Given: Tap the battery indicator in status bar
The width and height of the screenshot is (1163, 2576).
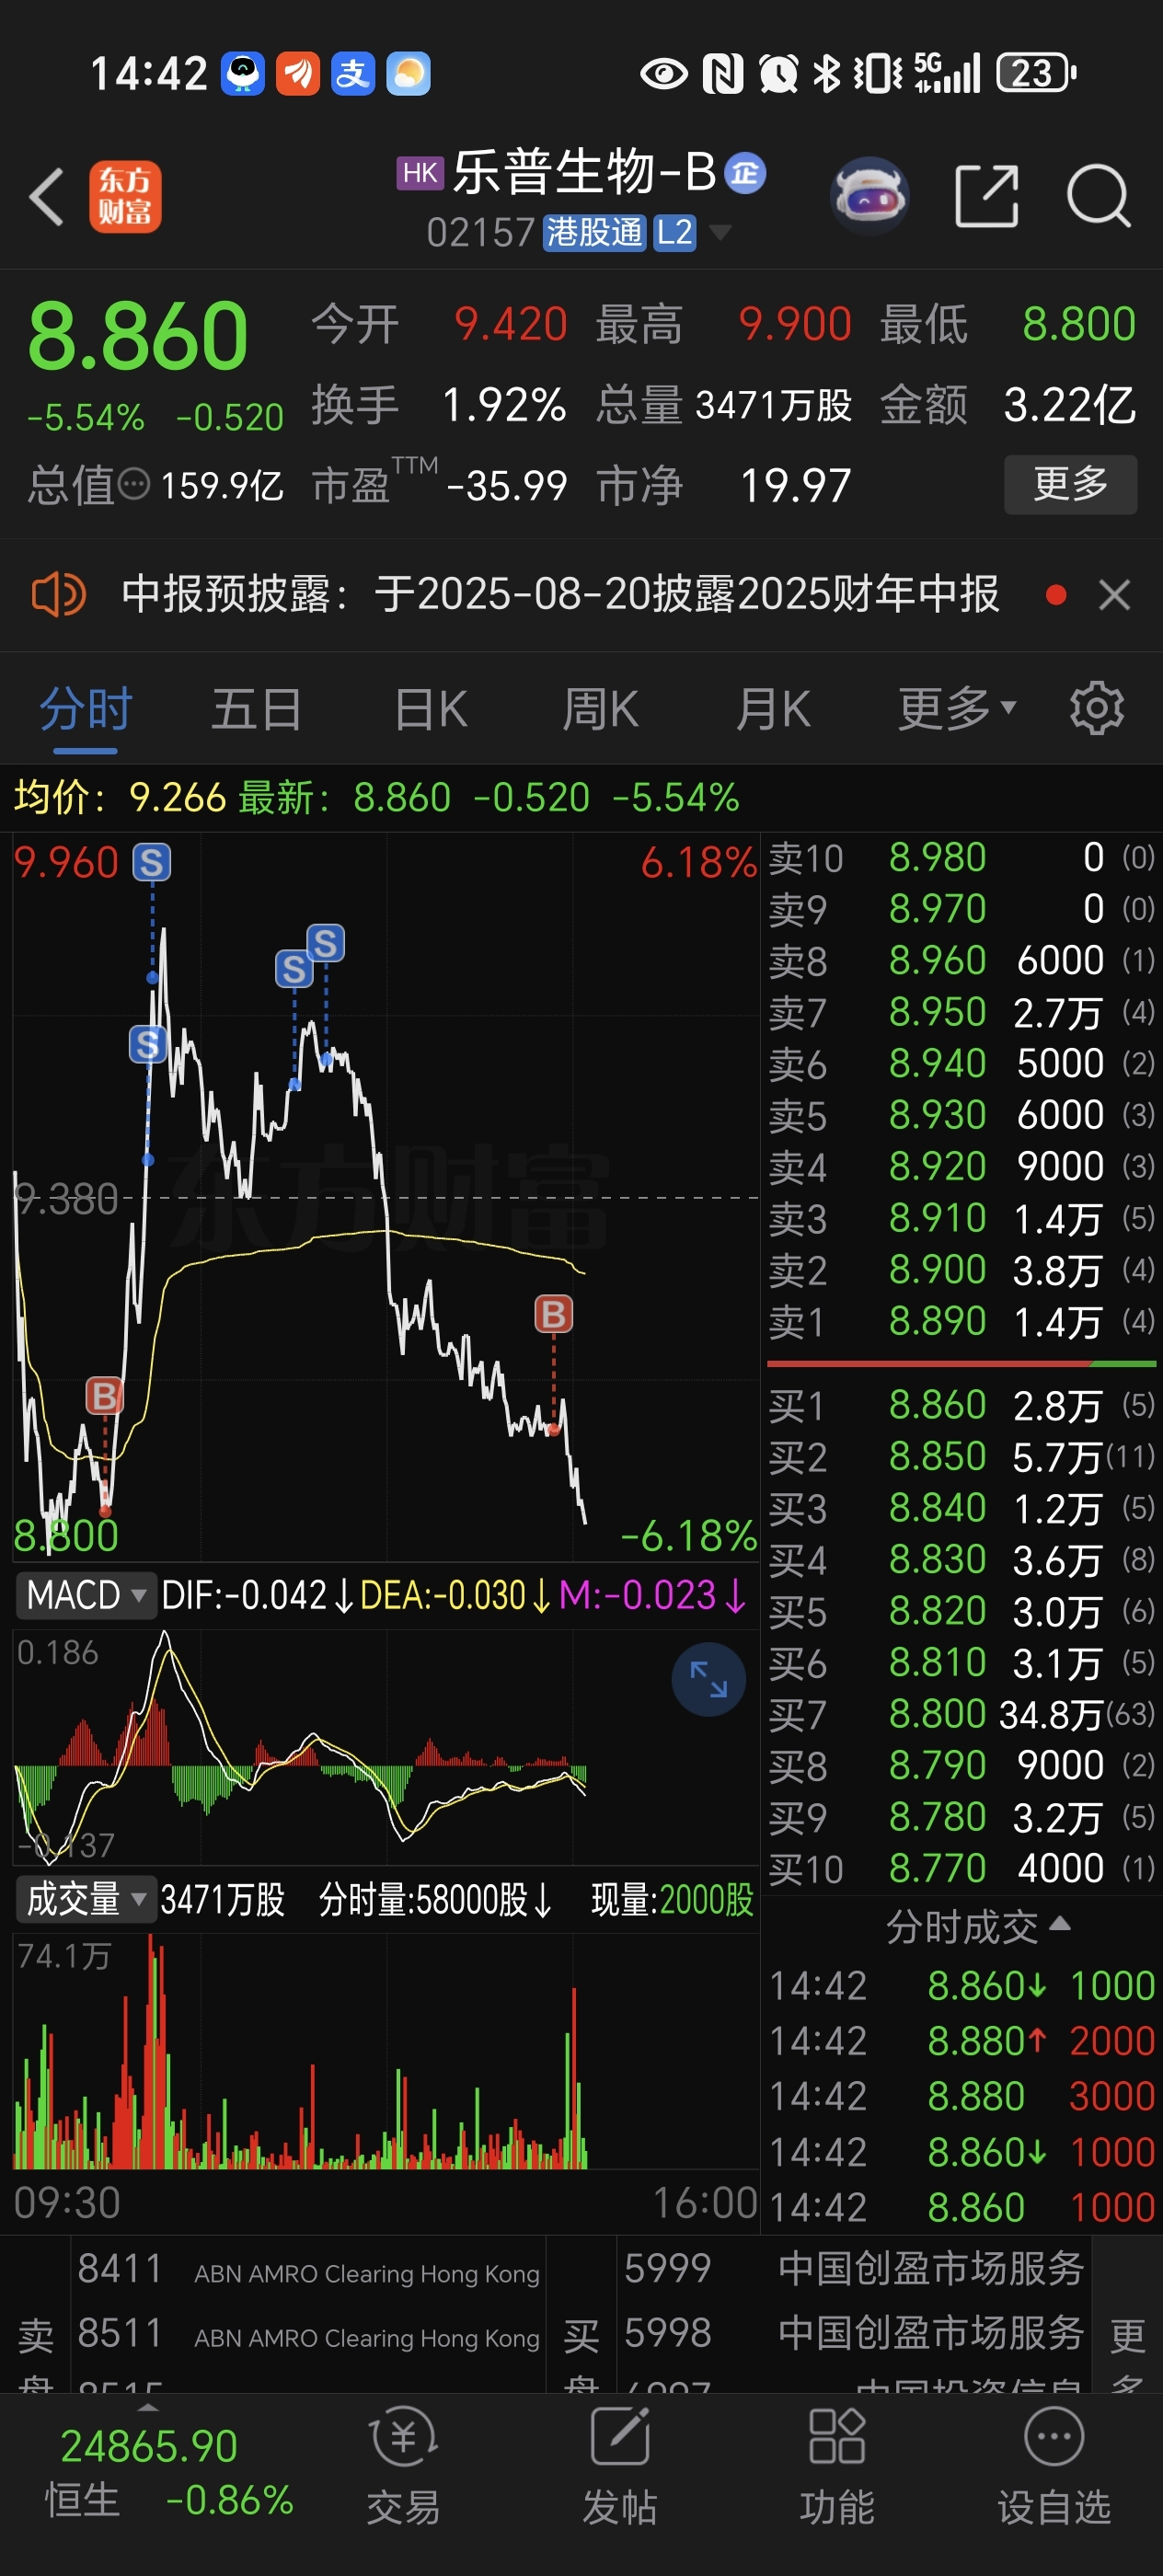Looking at the screenshot, I should click(1037, 73).
